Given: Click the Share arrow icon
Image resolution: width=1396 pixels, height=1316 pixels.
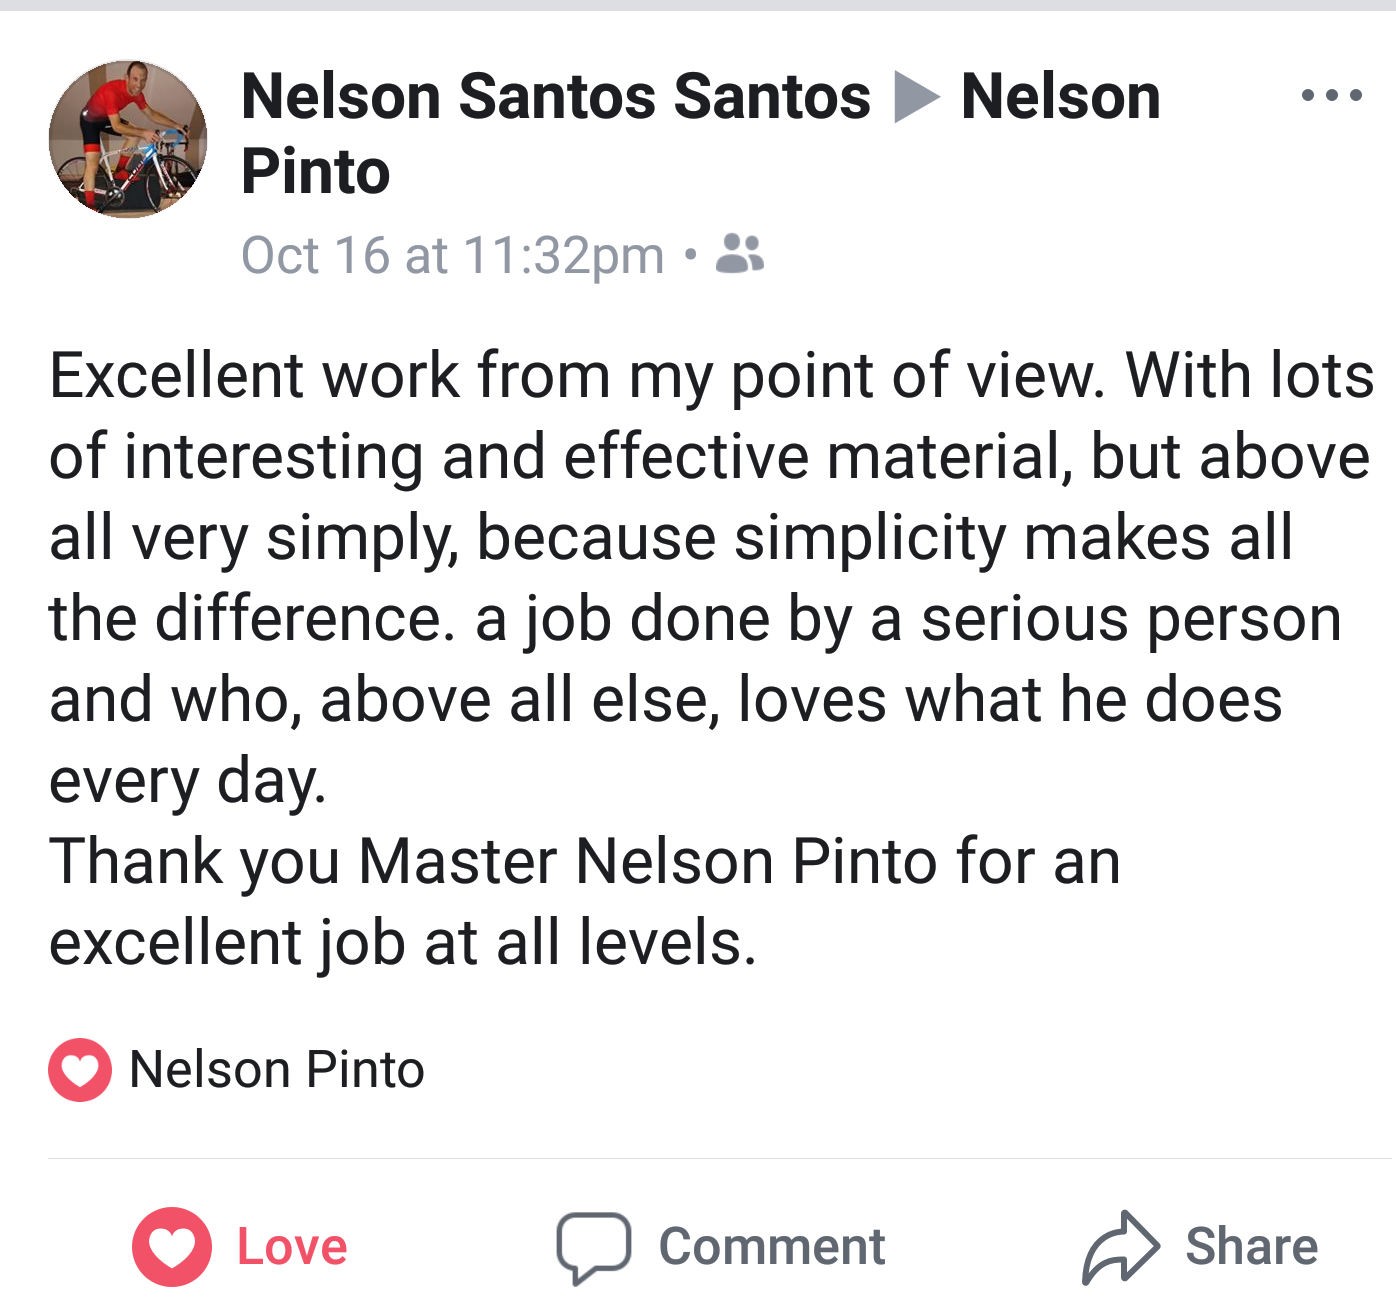Looking at the screenshot, I should (x=1121, y=1247).
